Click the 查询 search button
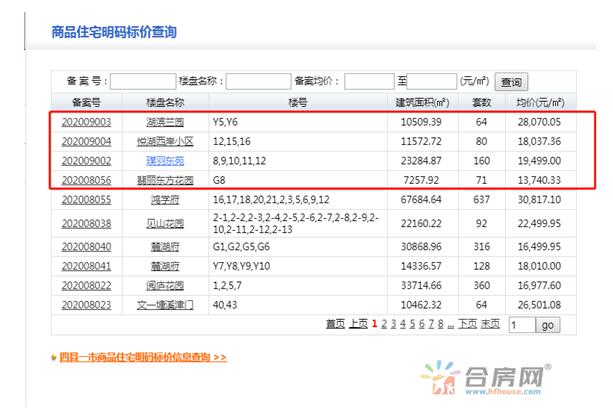Screen dimensions: 613x418 [512, 82]
